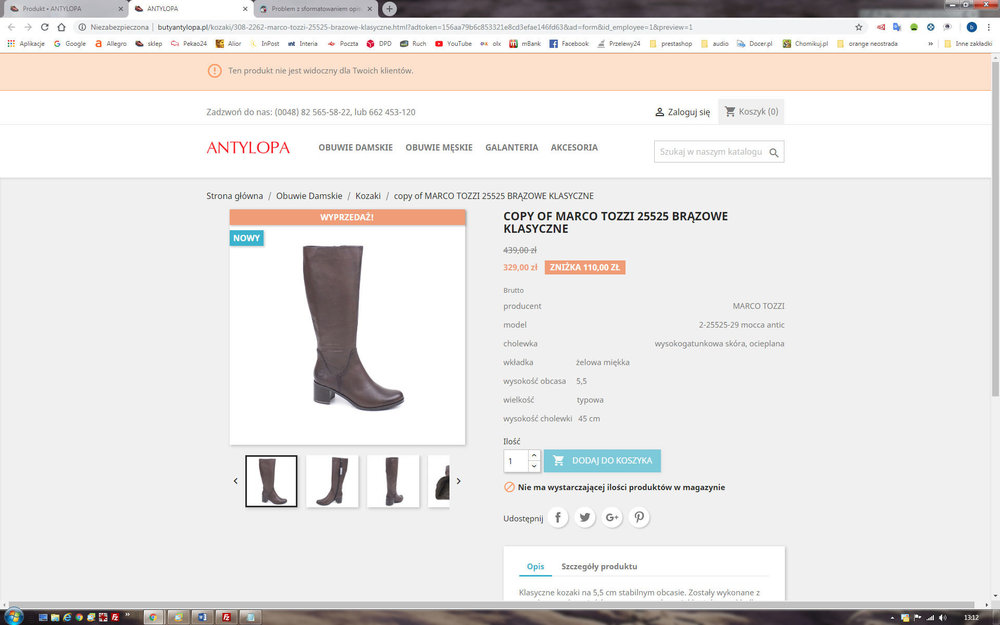Show previous thumbnails with left arrow
Screen dimensions: 1000x625
click(x=235, y=481)
